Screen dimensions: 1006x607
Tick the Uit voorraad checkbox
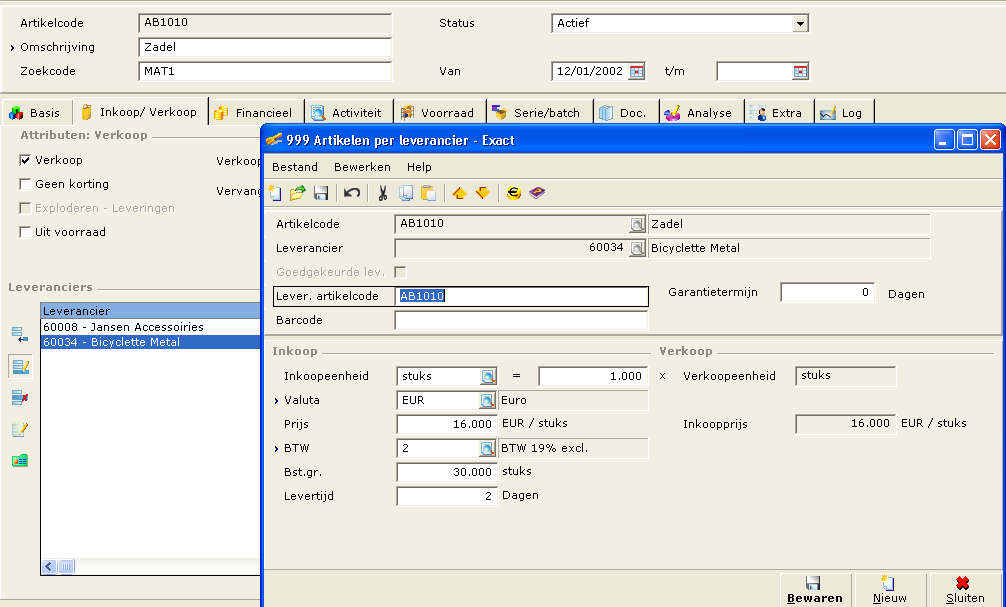click(x=25, y=232)
